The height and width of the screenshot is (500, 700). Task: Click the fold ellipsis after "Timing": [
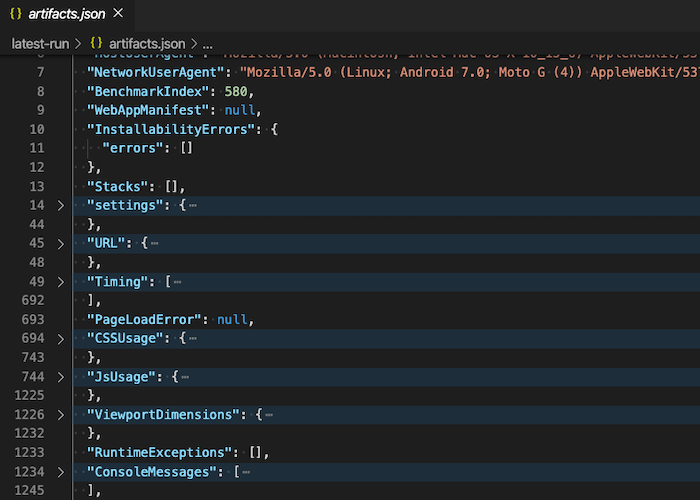tap(178, 282)
